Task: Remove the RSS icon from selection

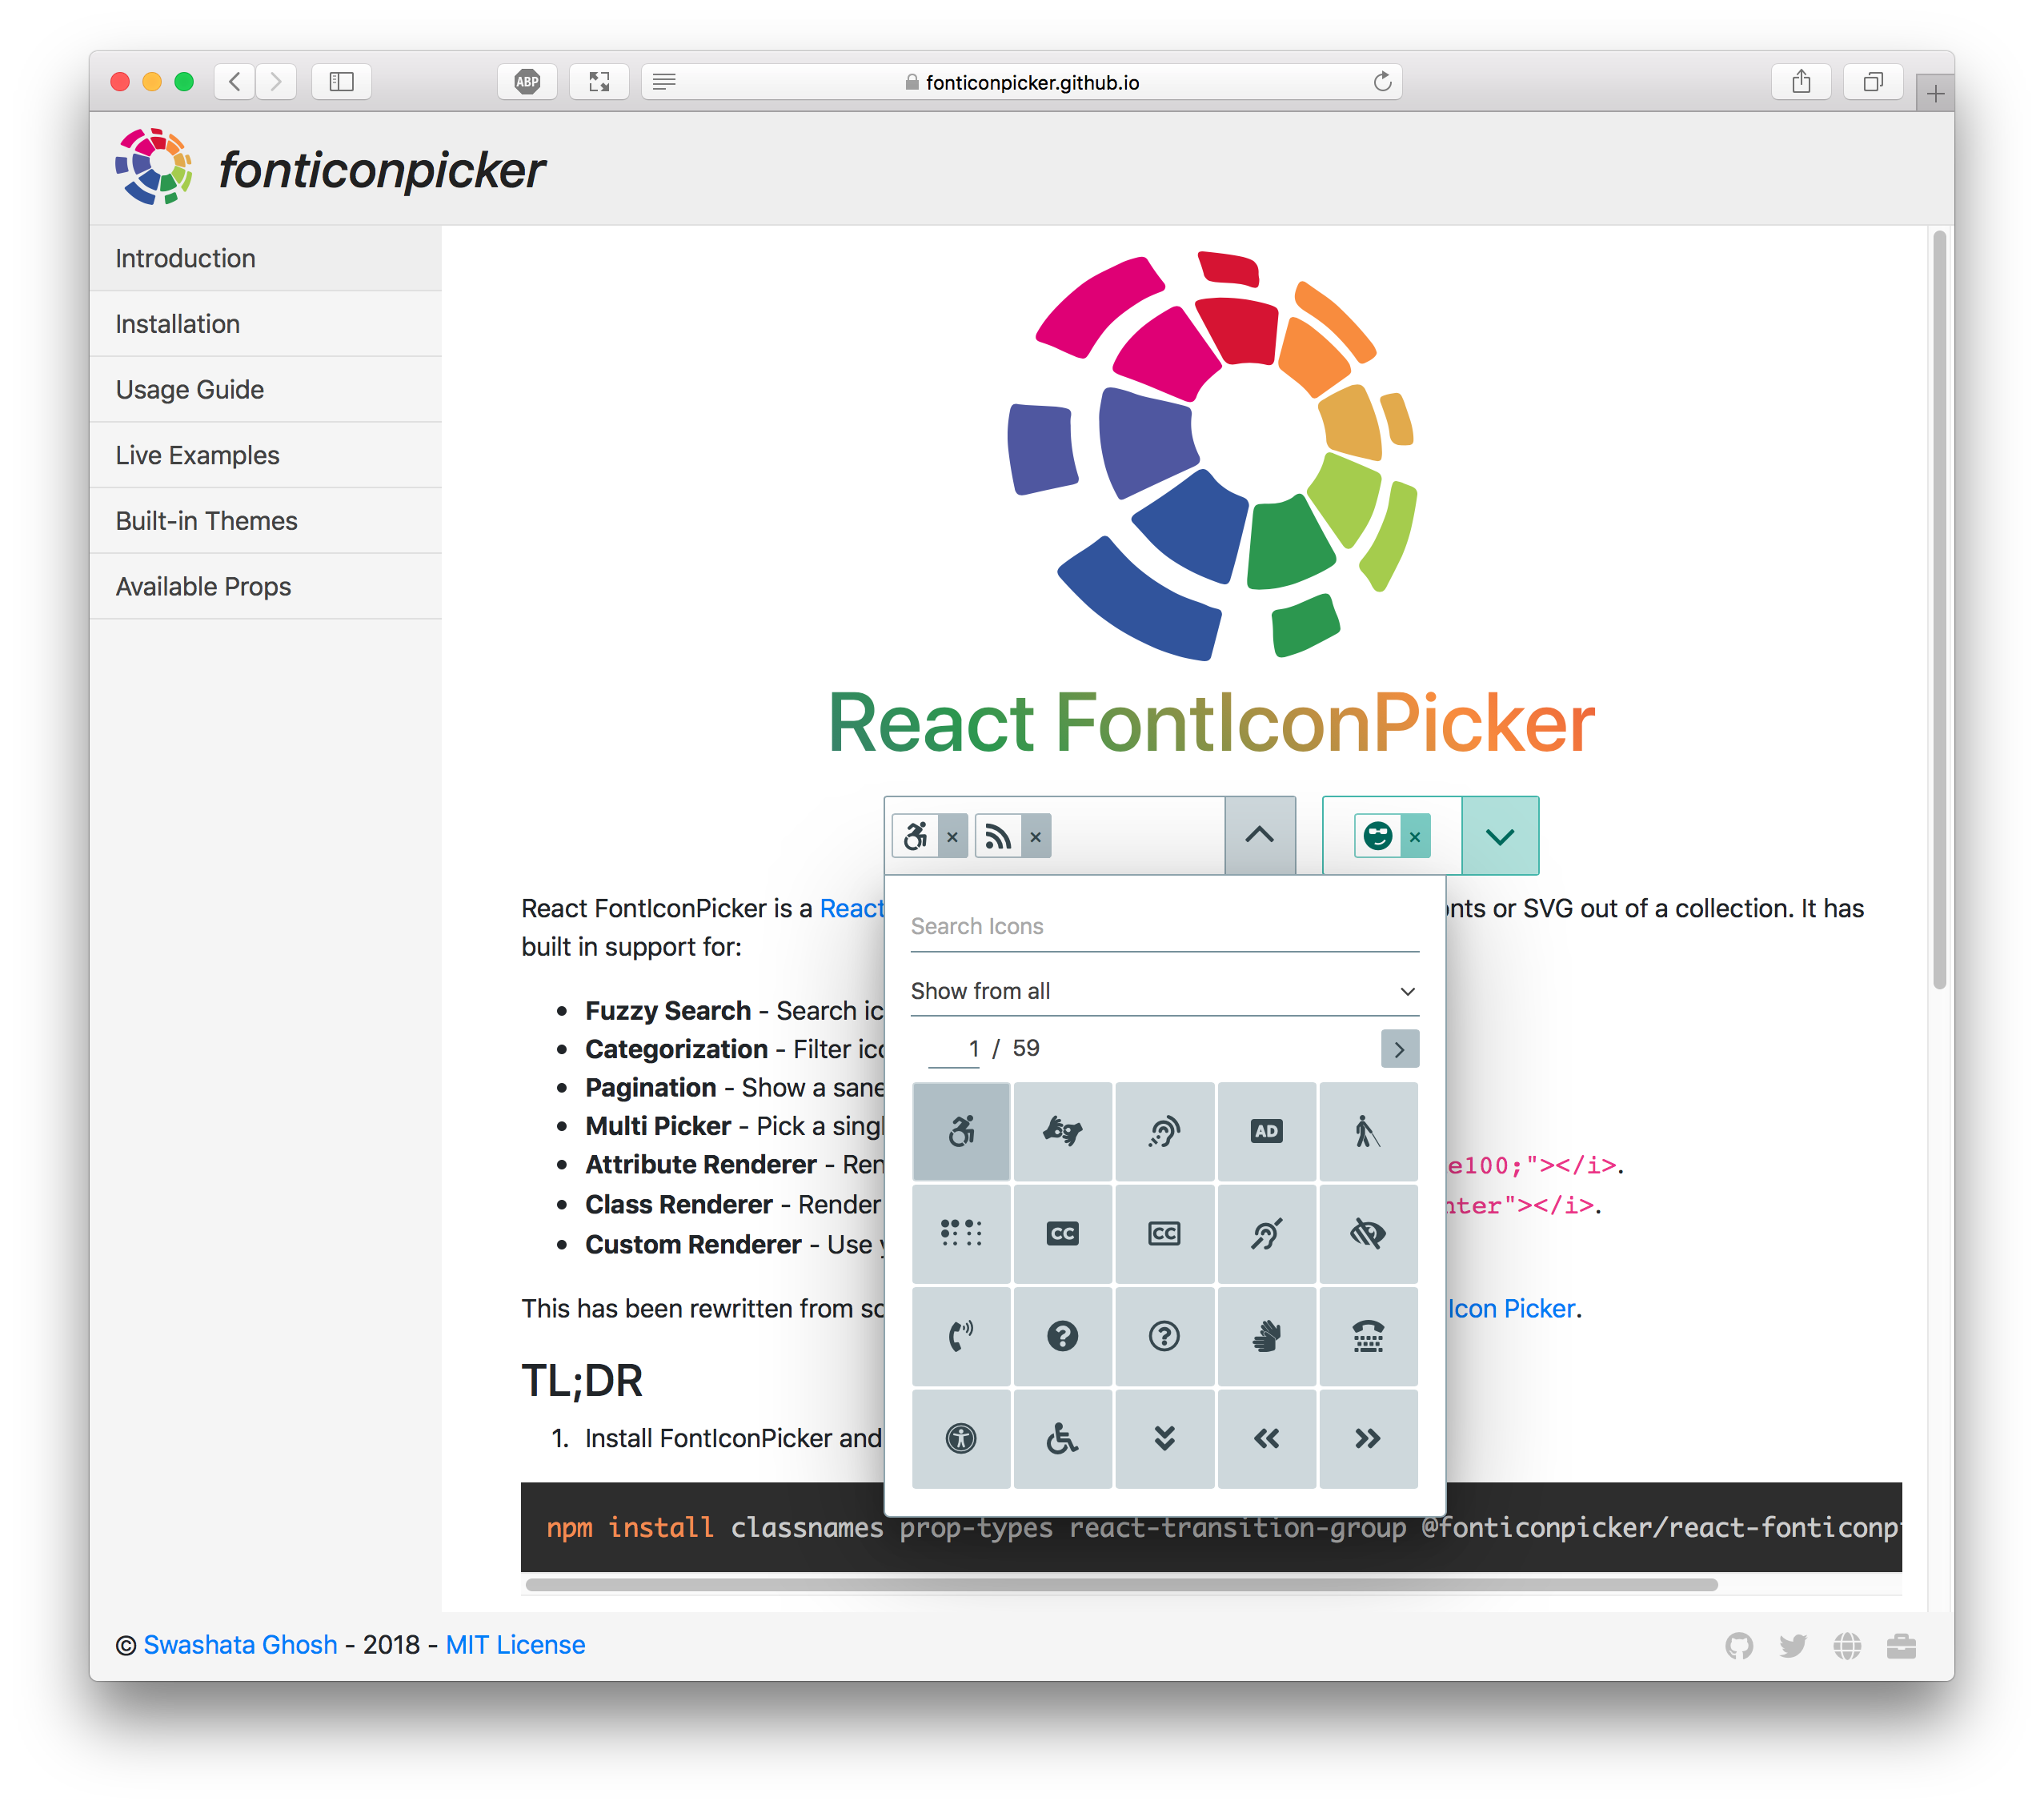Action: [1036, 837]
